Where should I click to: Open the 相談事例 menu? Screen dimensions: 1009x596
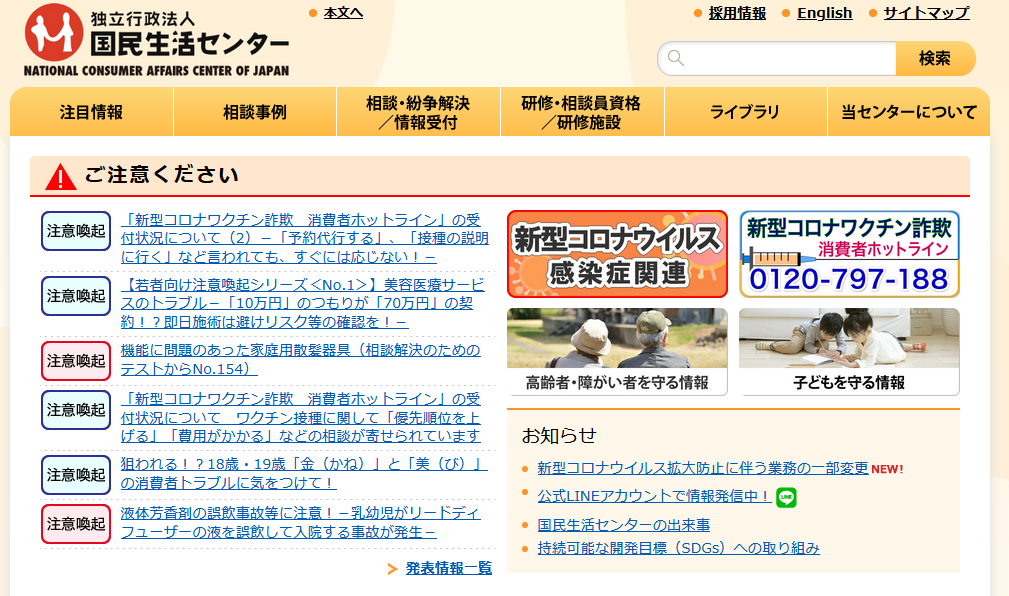pyautogui.click(x=255, y=112)
